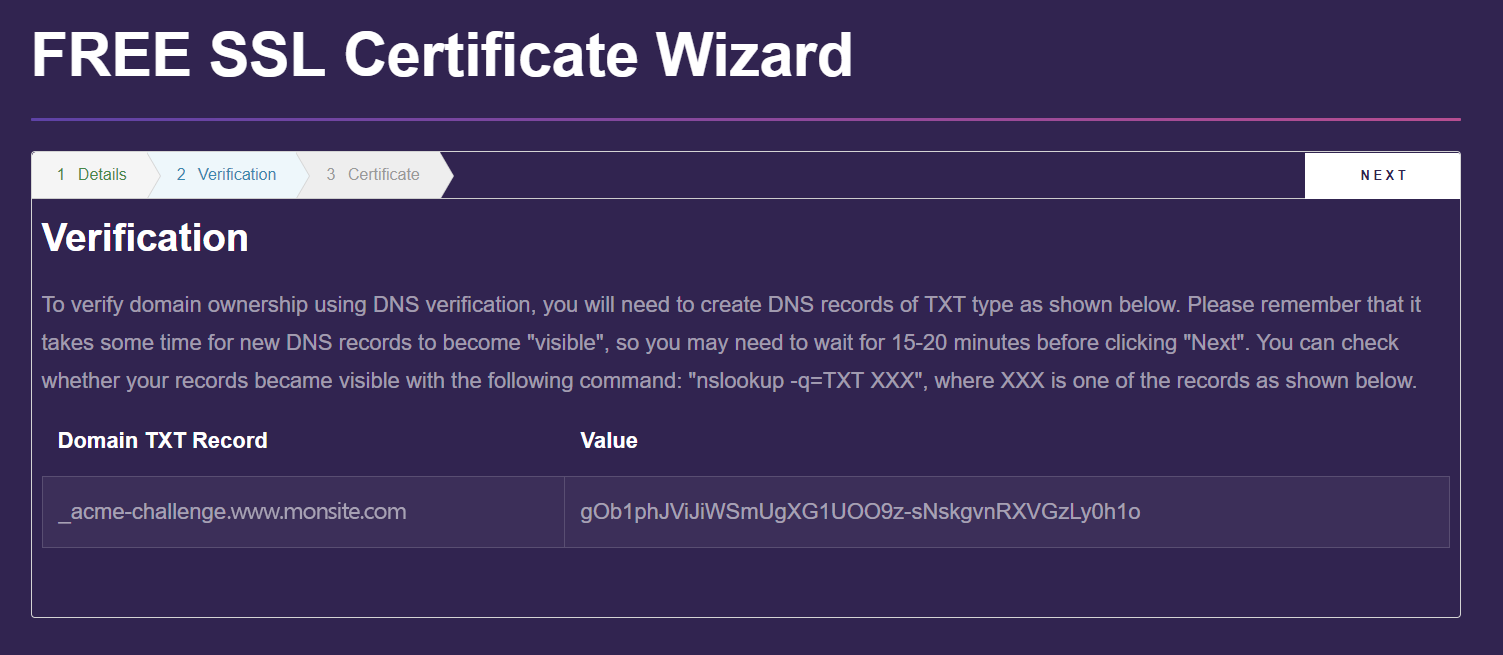Click the gradient divider line under title
1503x655 pixels.
pyautogui.click(x=746, y=119)
